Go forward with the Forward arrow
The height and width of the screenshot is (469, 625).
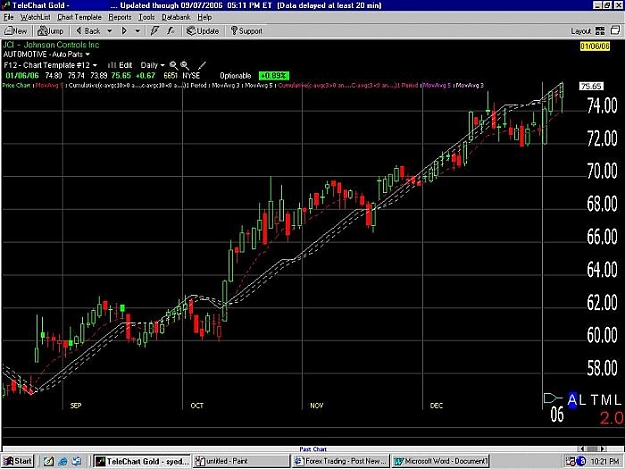click(124, 31)
